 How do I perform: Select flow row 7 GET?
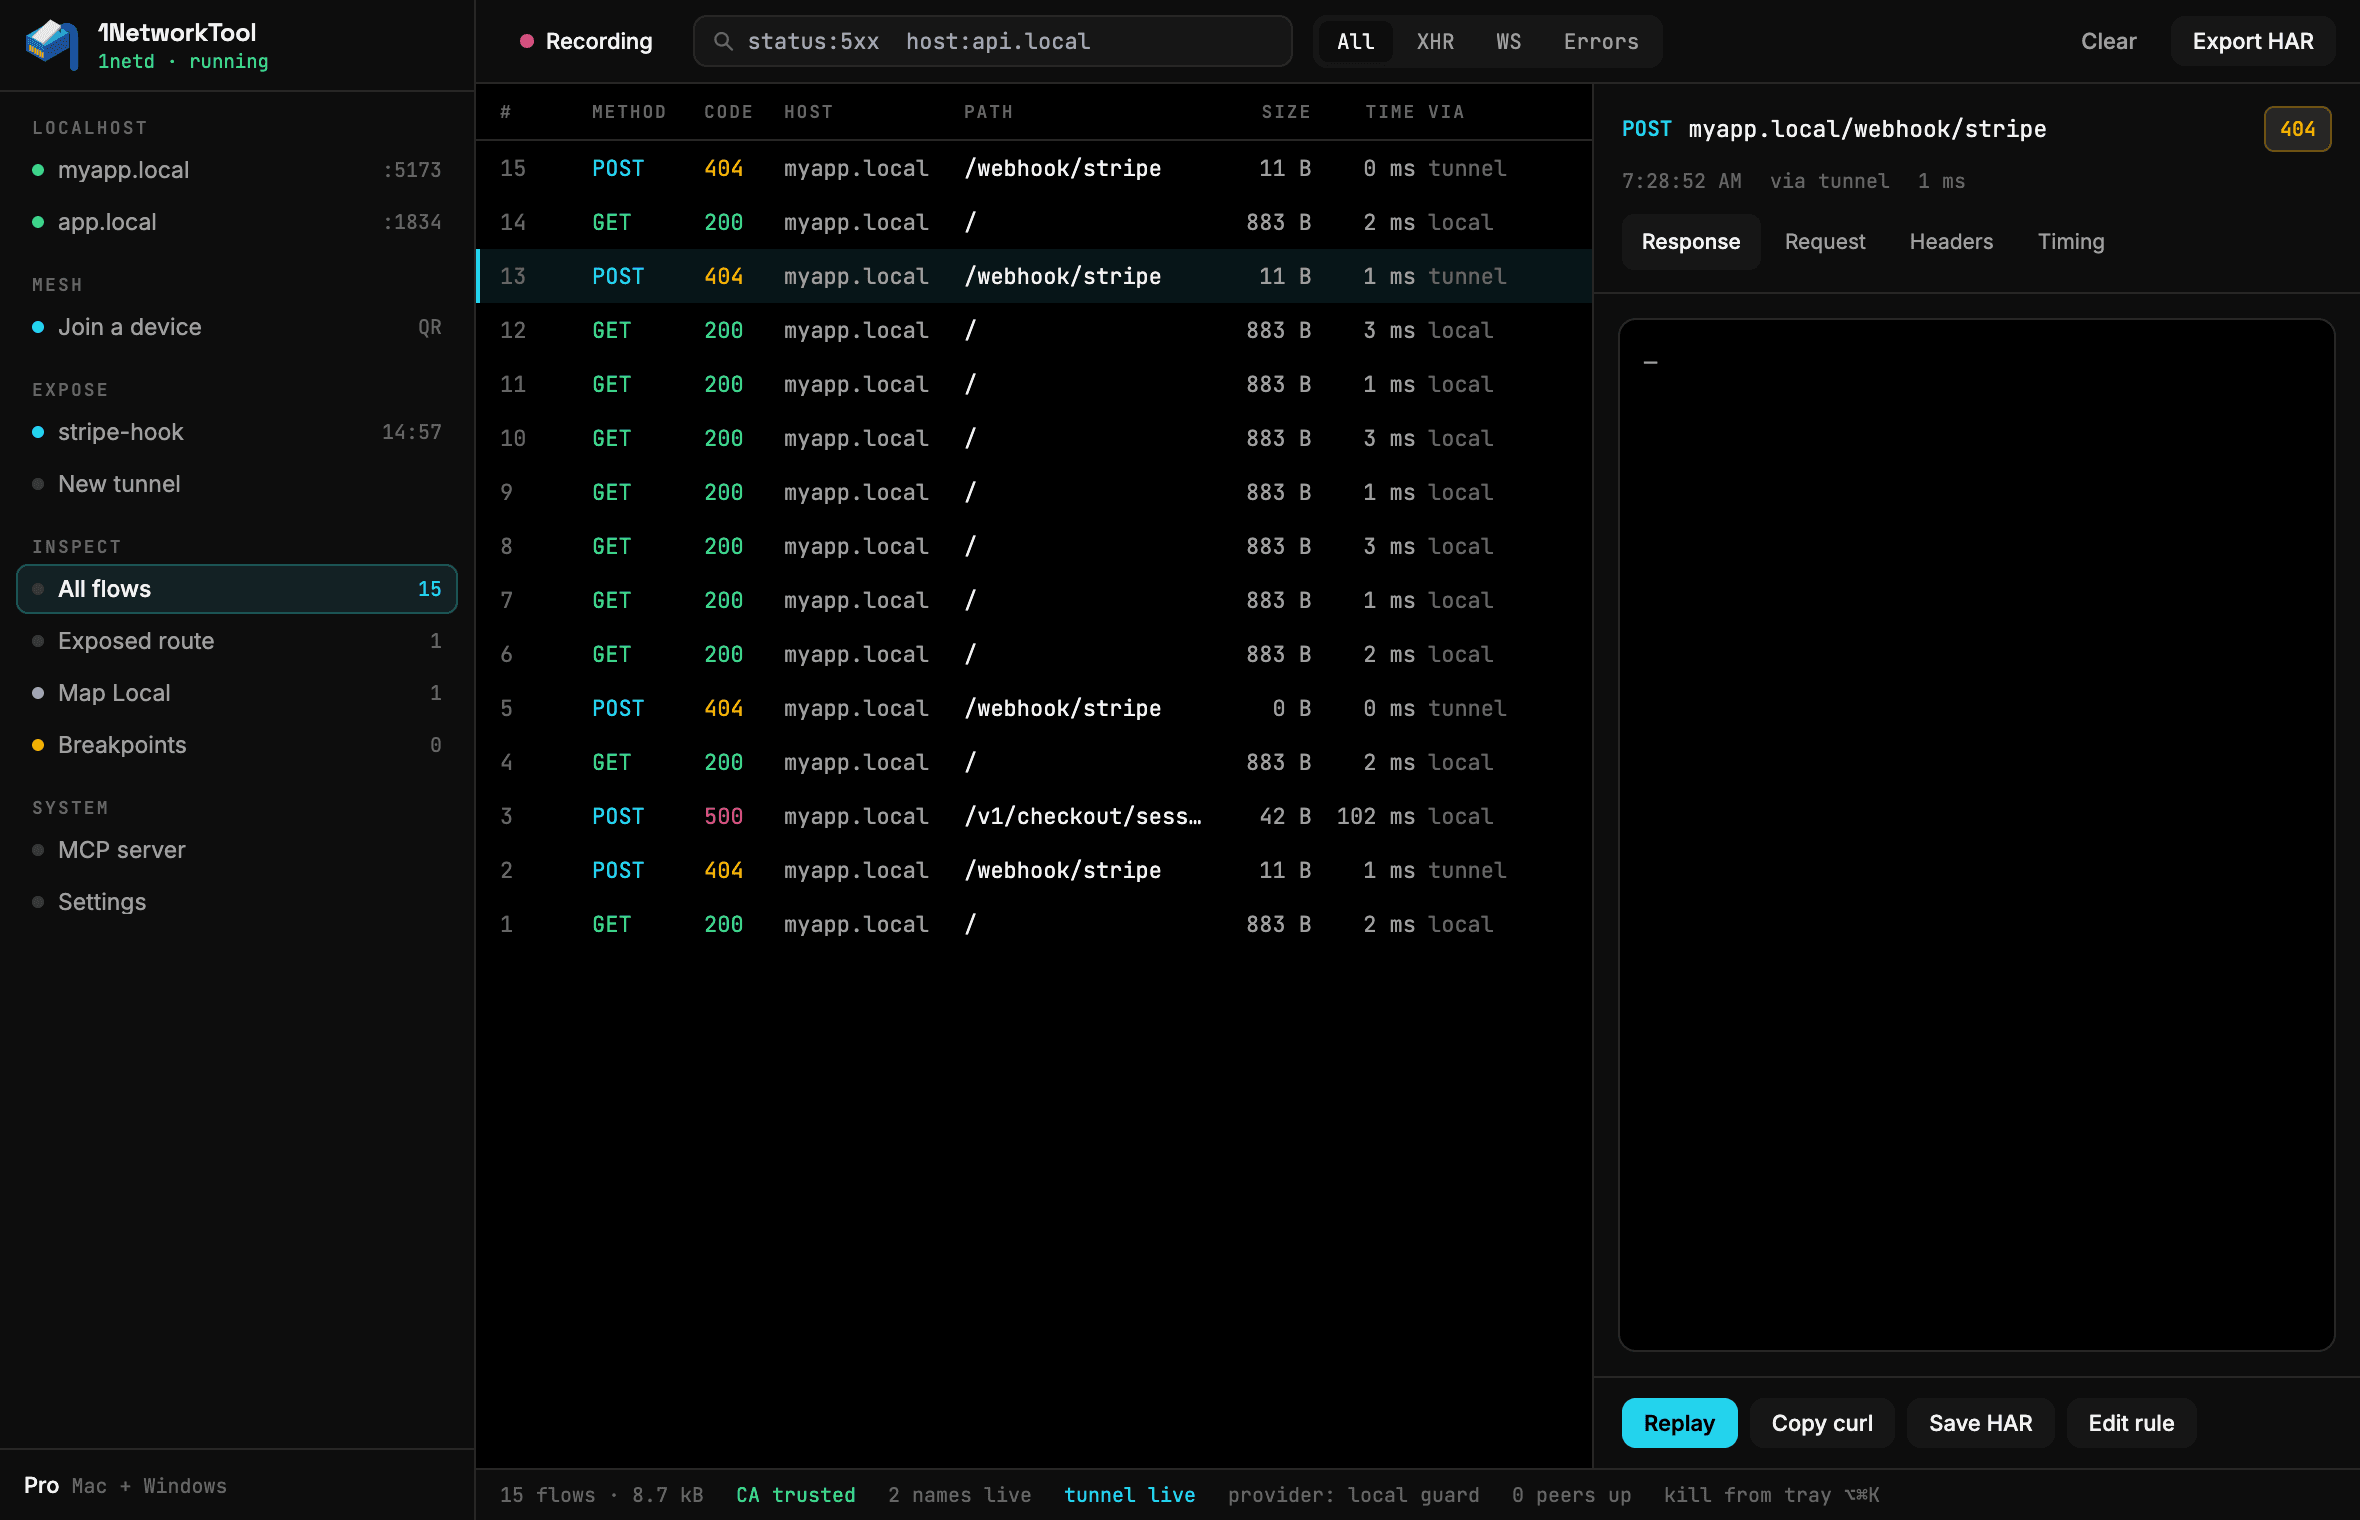(1034, 600)
